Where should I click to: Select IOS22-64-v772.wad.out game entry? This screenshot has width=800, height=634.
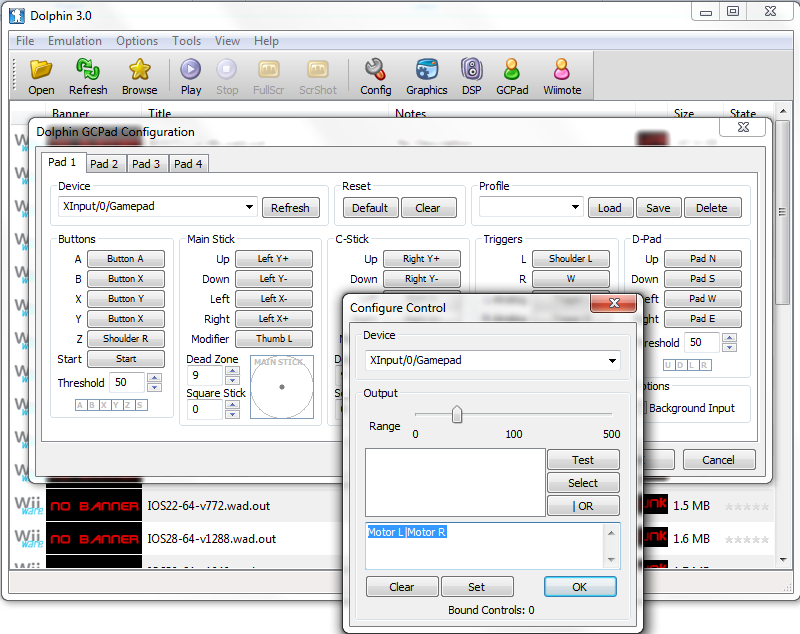209,506
